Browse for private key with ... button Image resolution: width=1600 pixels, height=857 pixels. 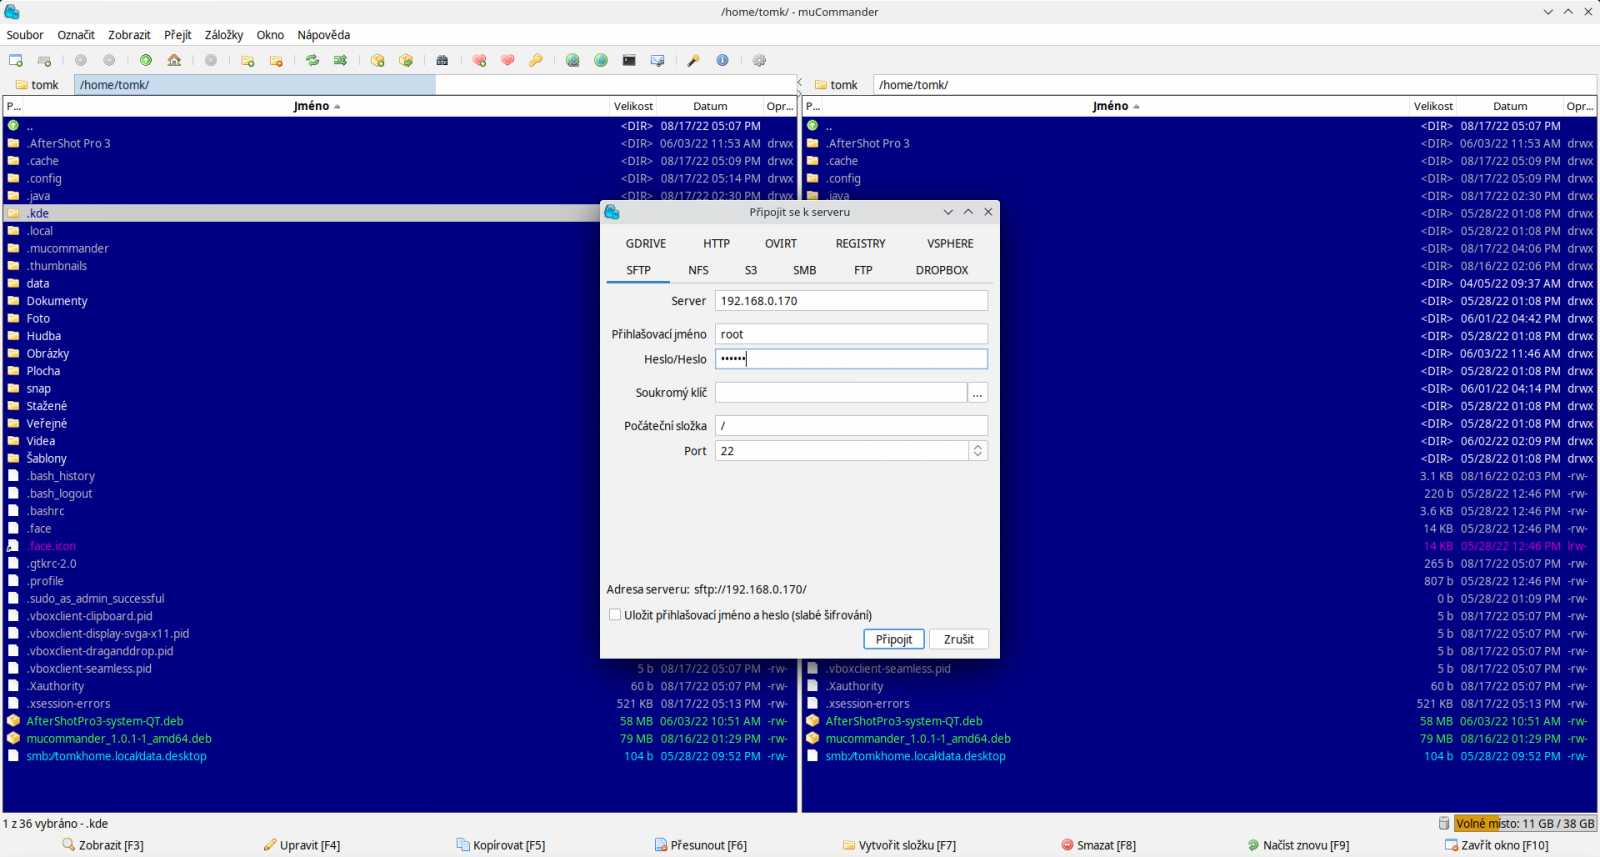[x=978, y=393]
